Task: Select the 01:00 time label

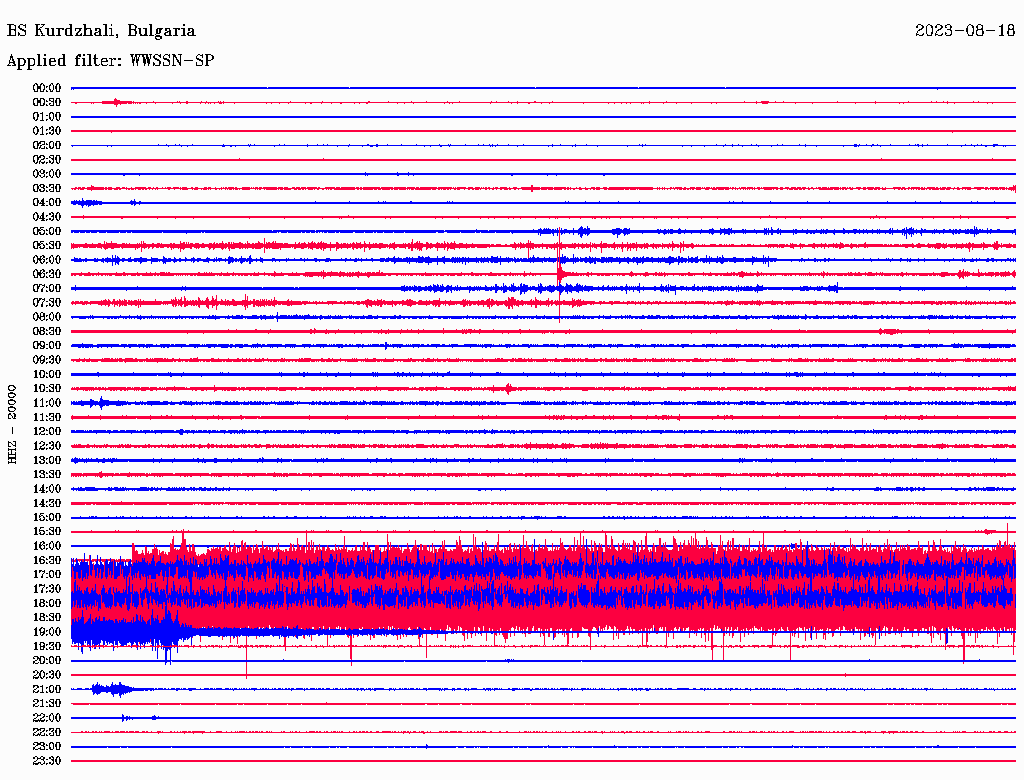Action: point(47,117)
